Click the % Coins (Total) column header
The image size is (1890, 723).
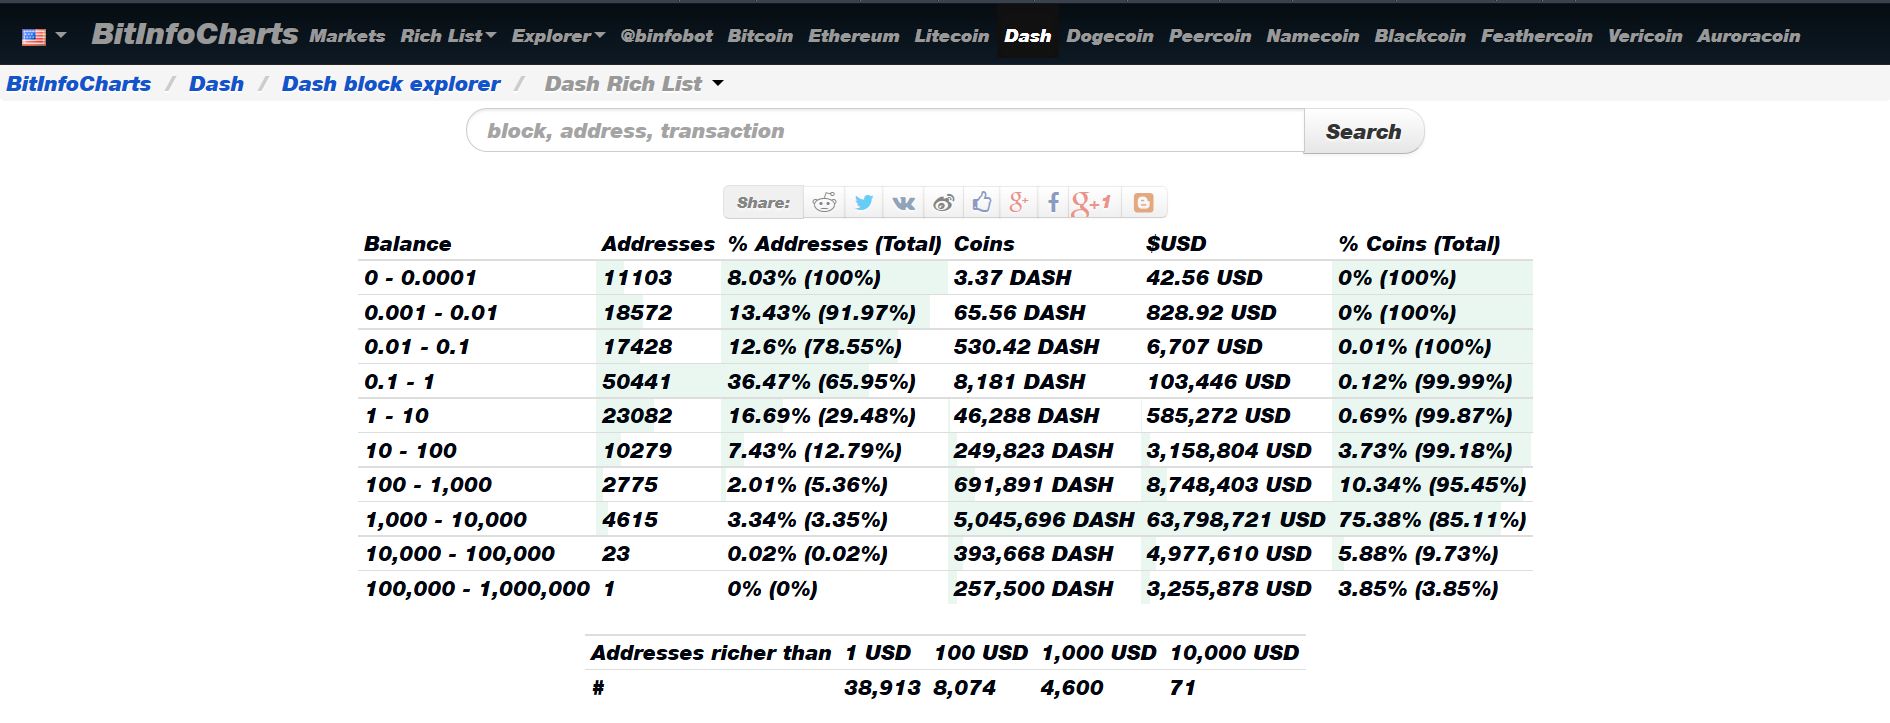coord(1419,244)
